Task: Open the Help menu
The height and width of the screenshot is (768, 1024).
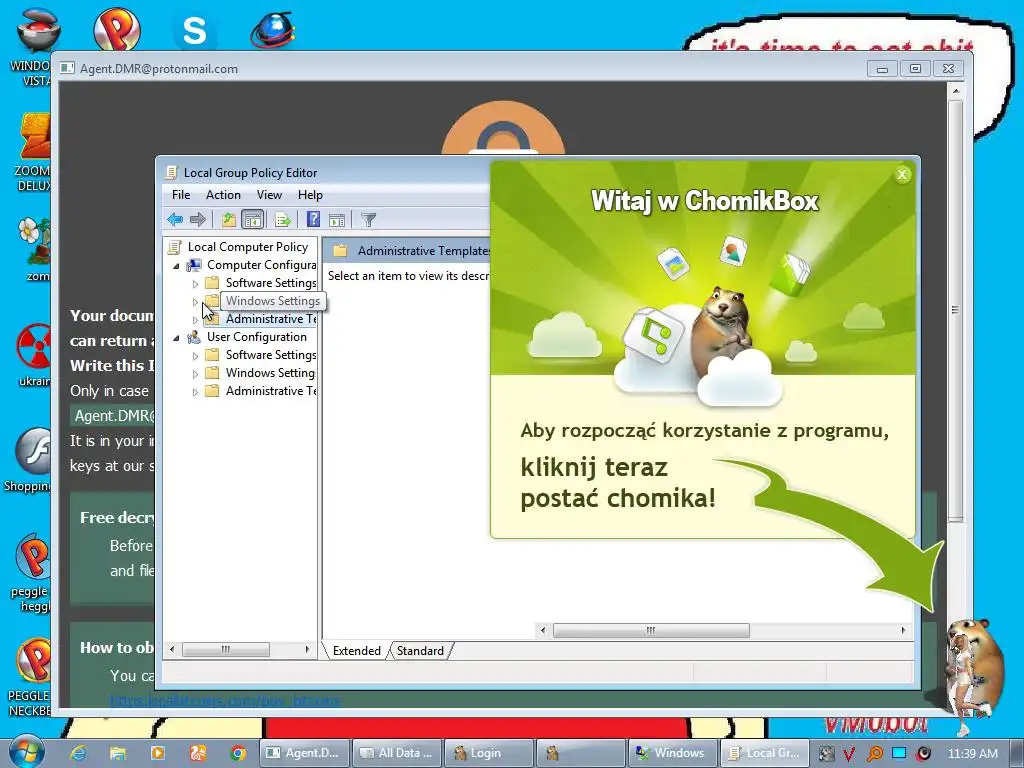Action: 310,195
